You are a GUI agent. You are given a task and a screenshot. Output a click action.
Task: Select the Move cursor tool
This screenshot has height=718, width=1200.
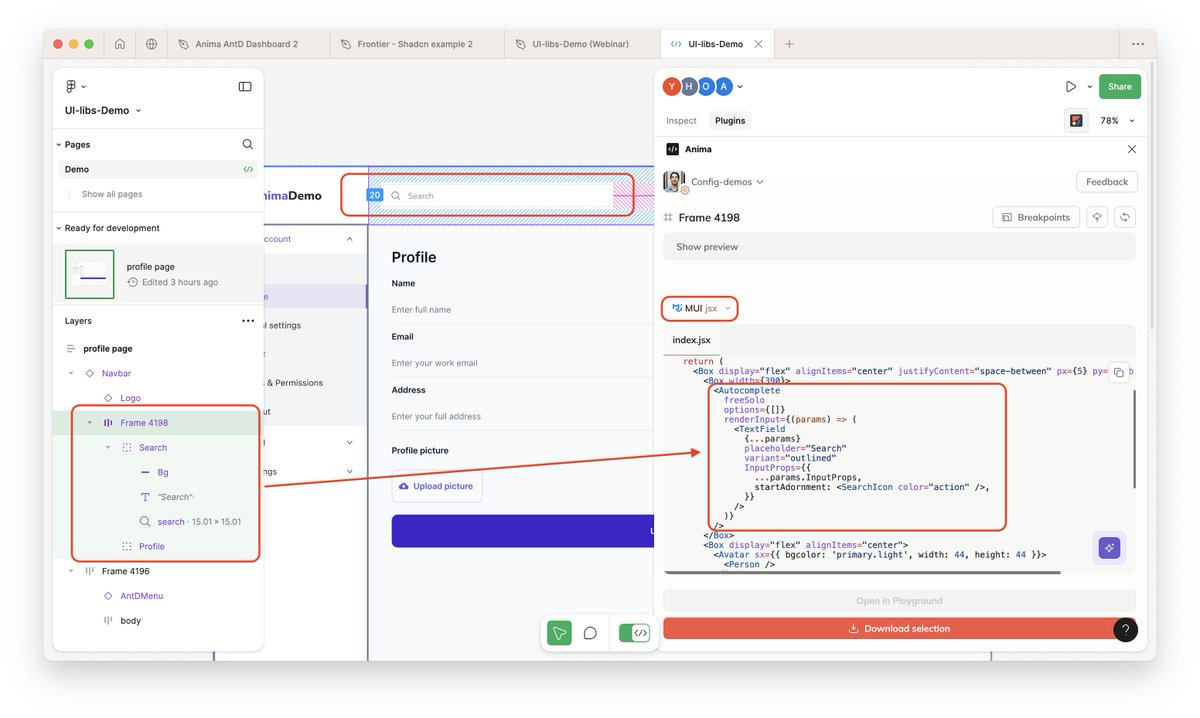point(559,632)
